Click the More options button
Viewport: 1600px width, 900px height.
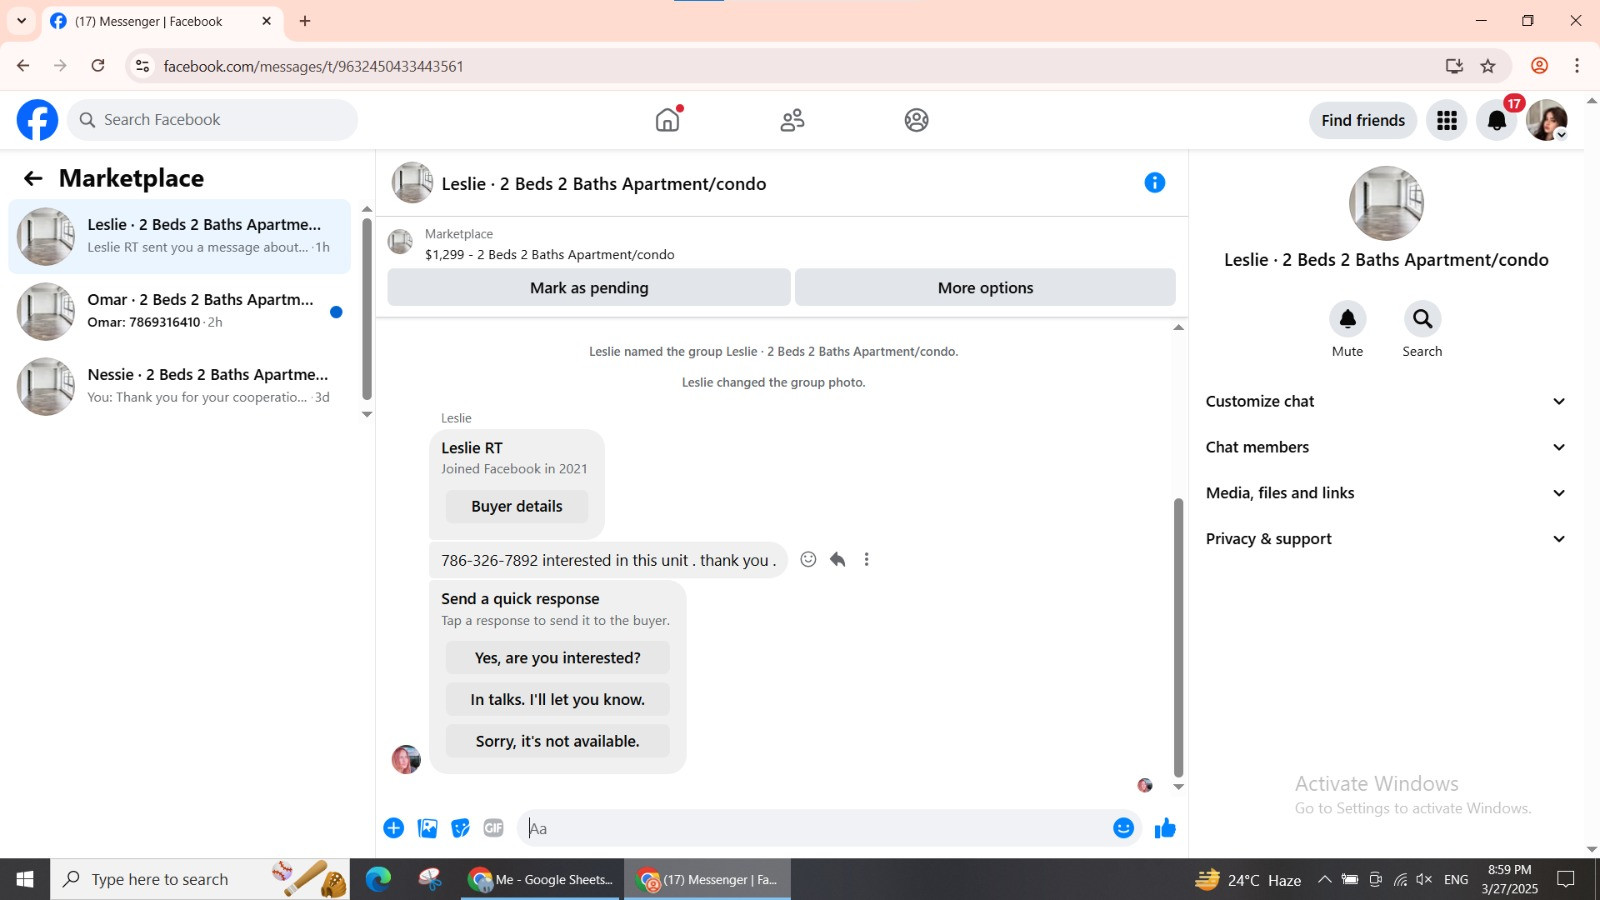coord(985,288)
